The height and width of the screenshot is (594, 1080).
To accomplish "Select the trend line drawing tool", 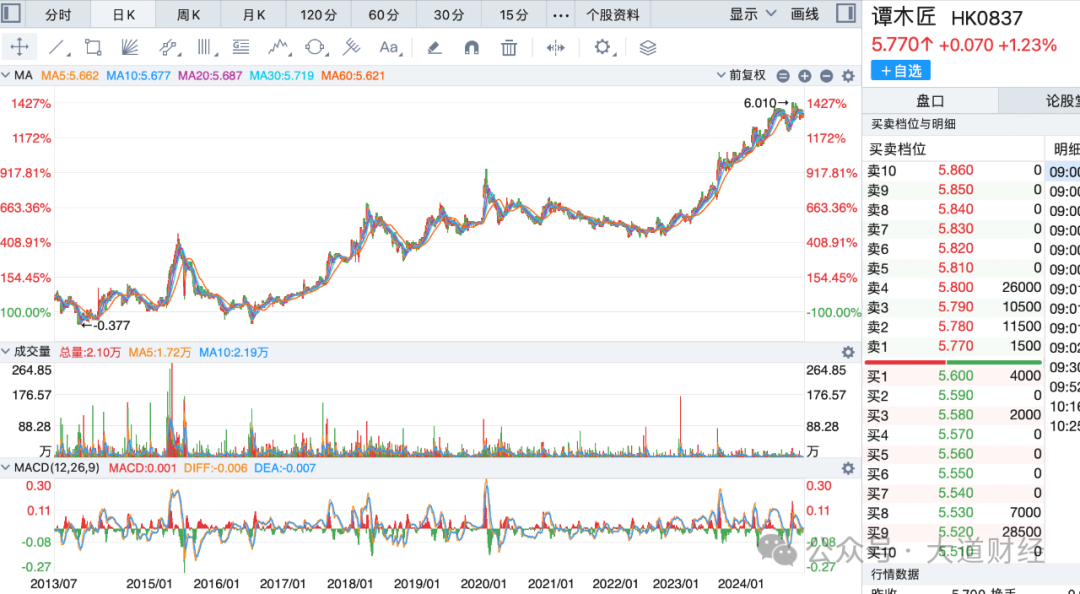I will [58, 48].
